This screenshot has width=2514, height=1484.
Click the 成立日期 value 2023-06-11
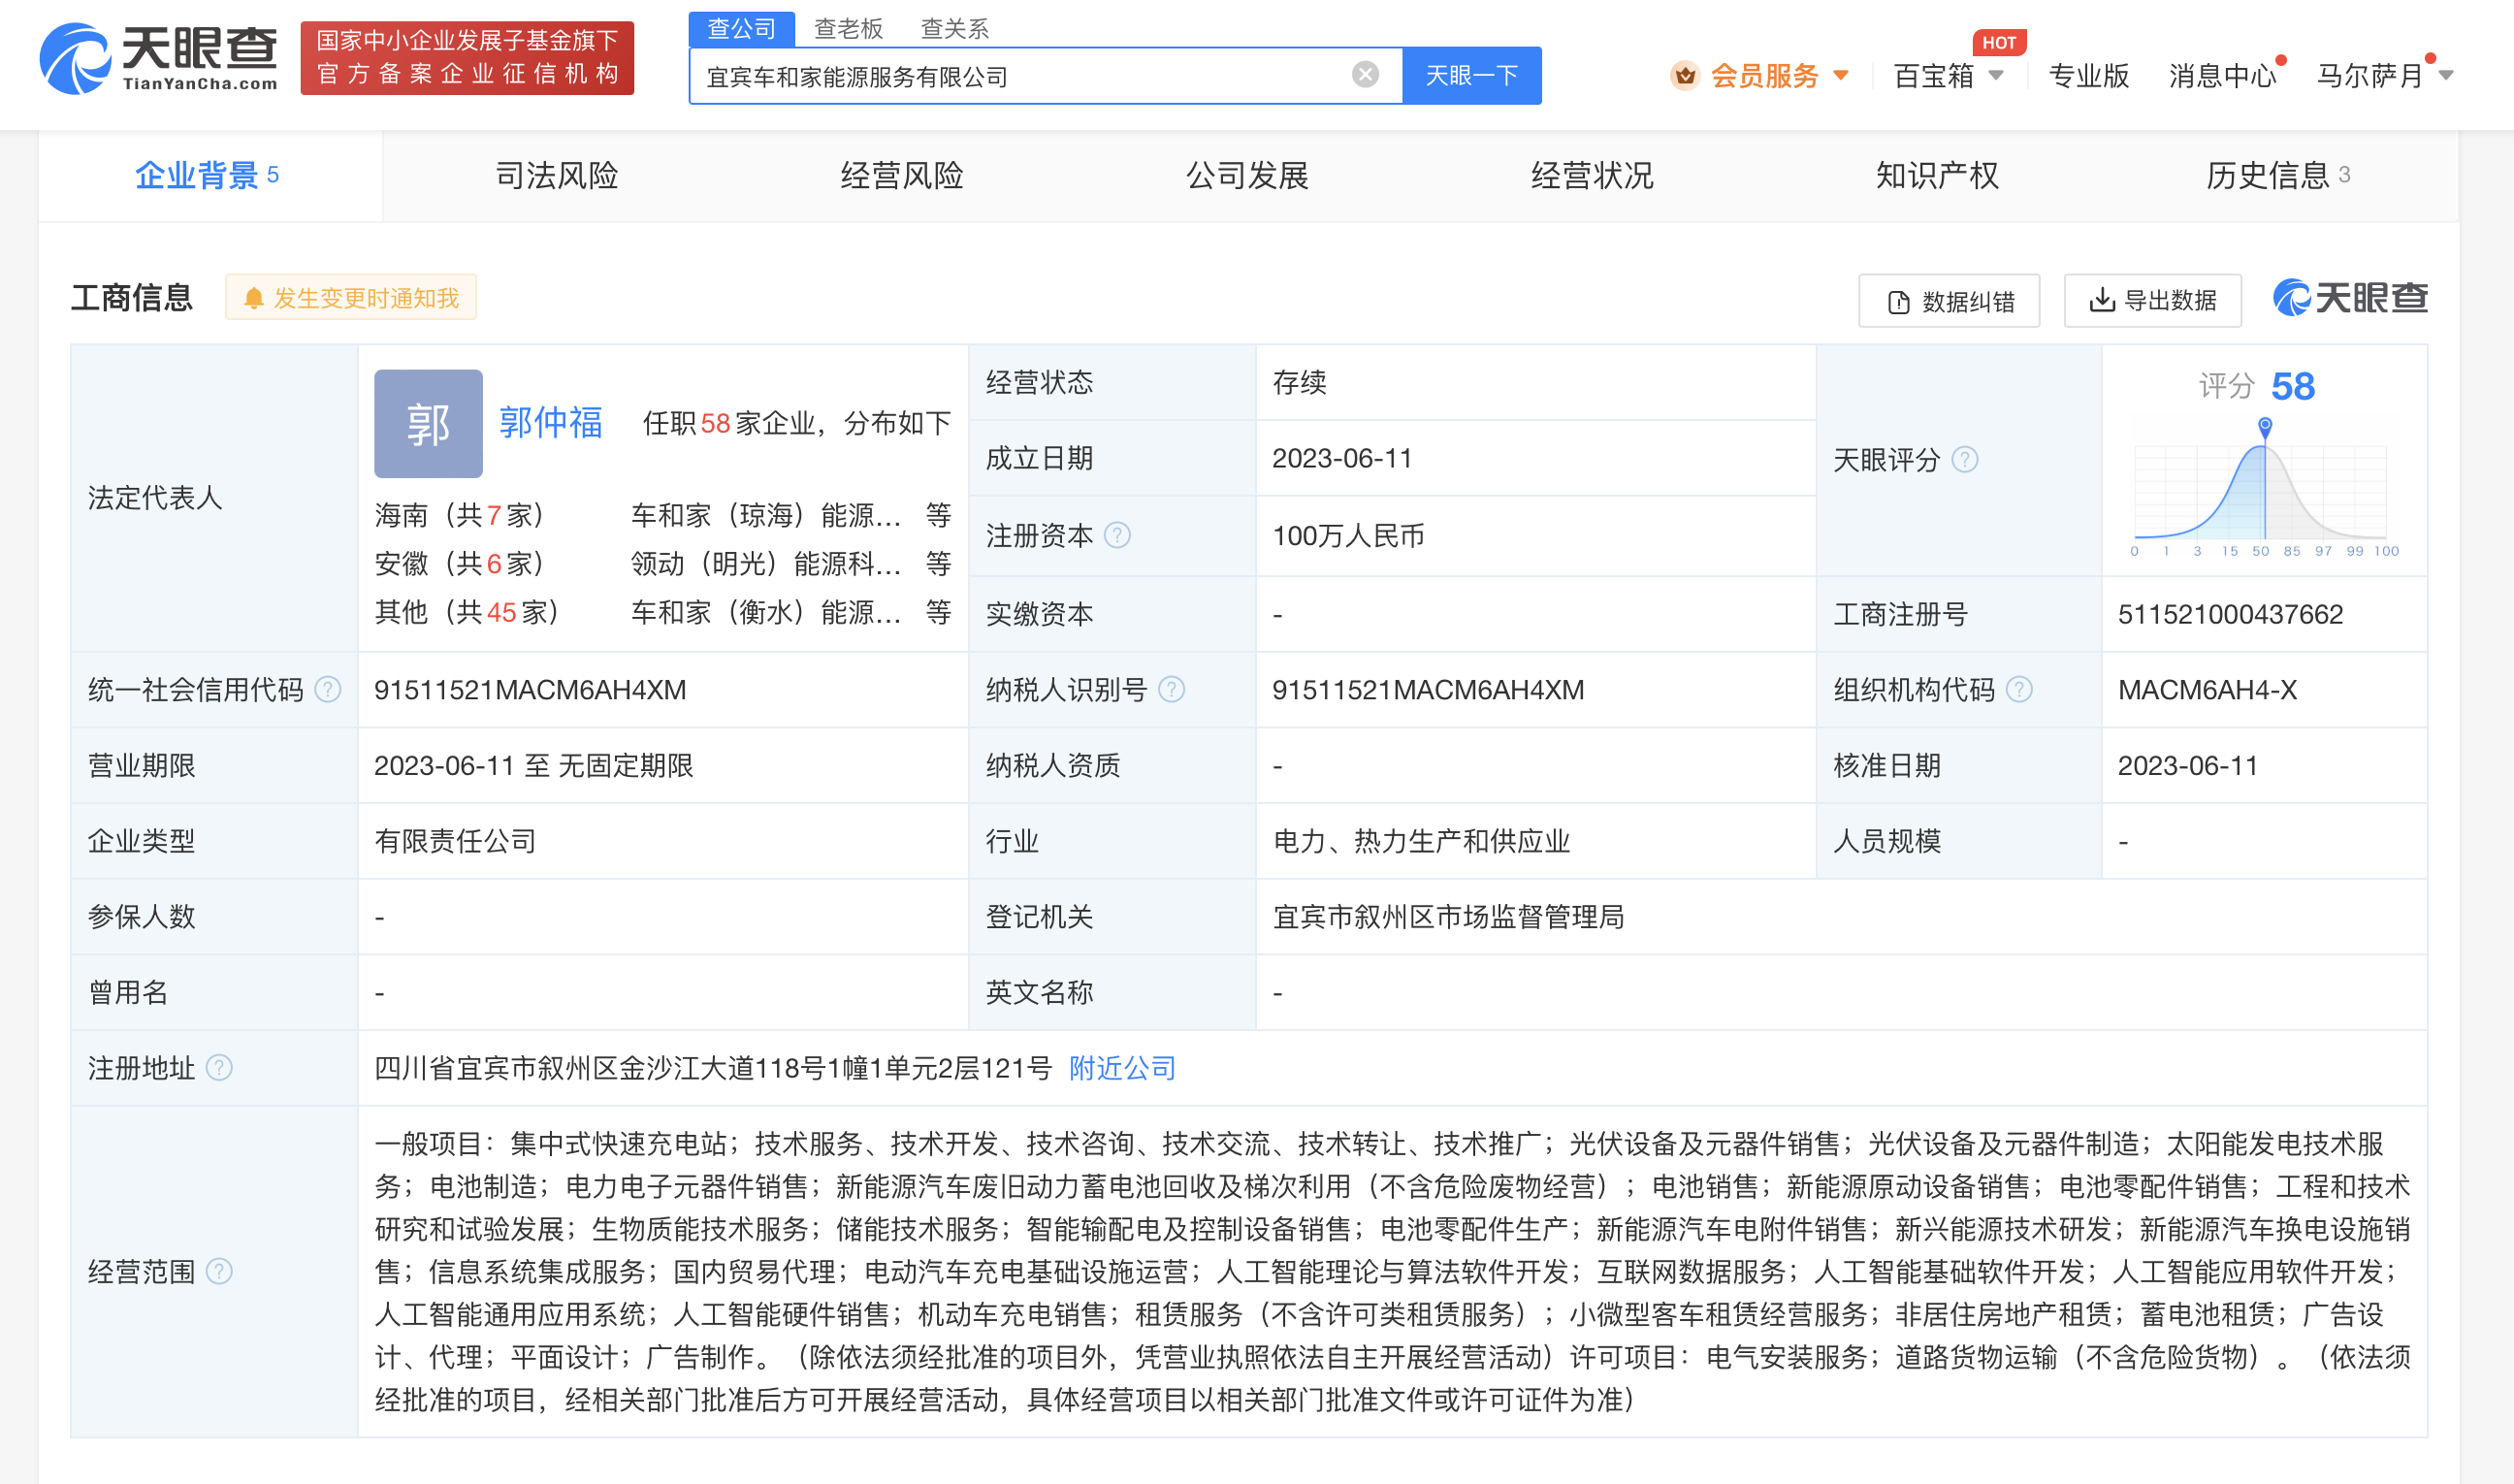(x=1342, y=457)
